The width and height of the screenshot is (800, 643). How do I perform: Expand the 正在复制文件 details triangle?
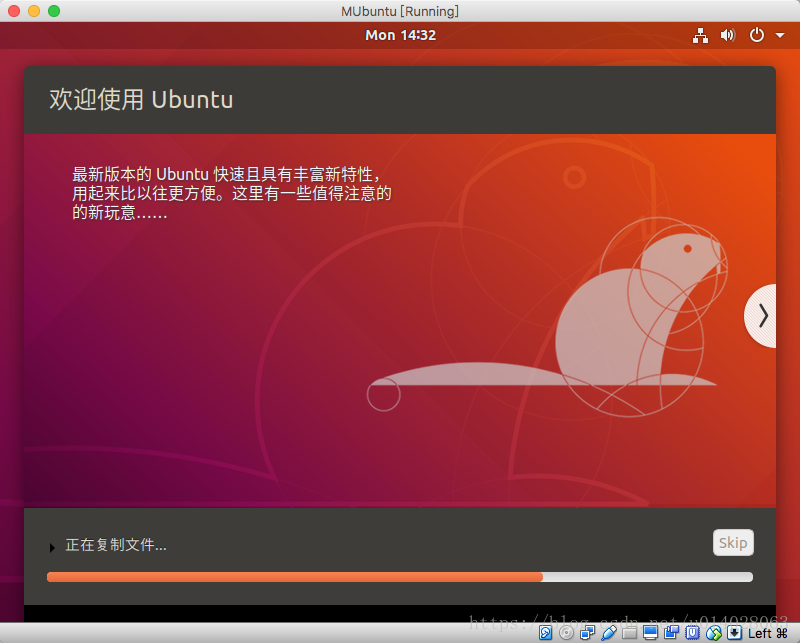(52, 548)
